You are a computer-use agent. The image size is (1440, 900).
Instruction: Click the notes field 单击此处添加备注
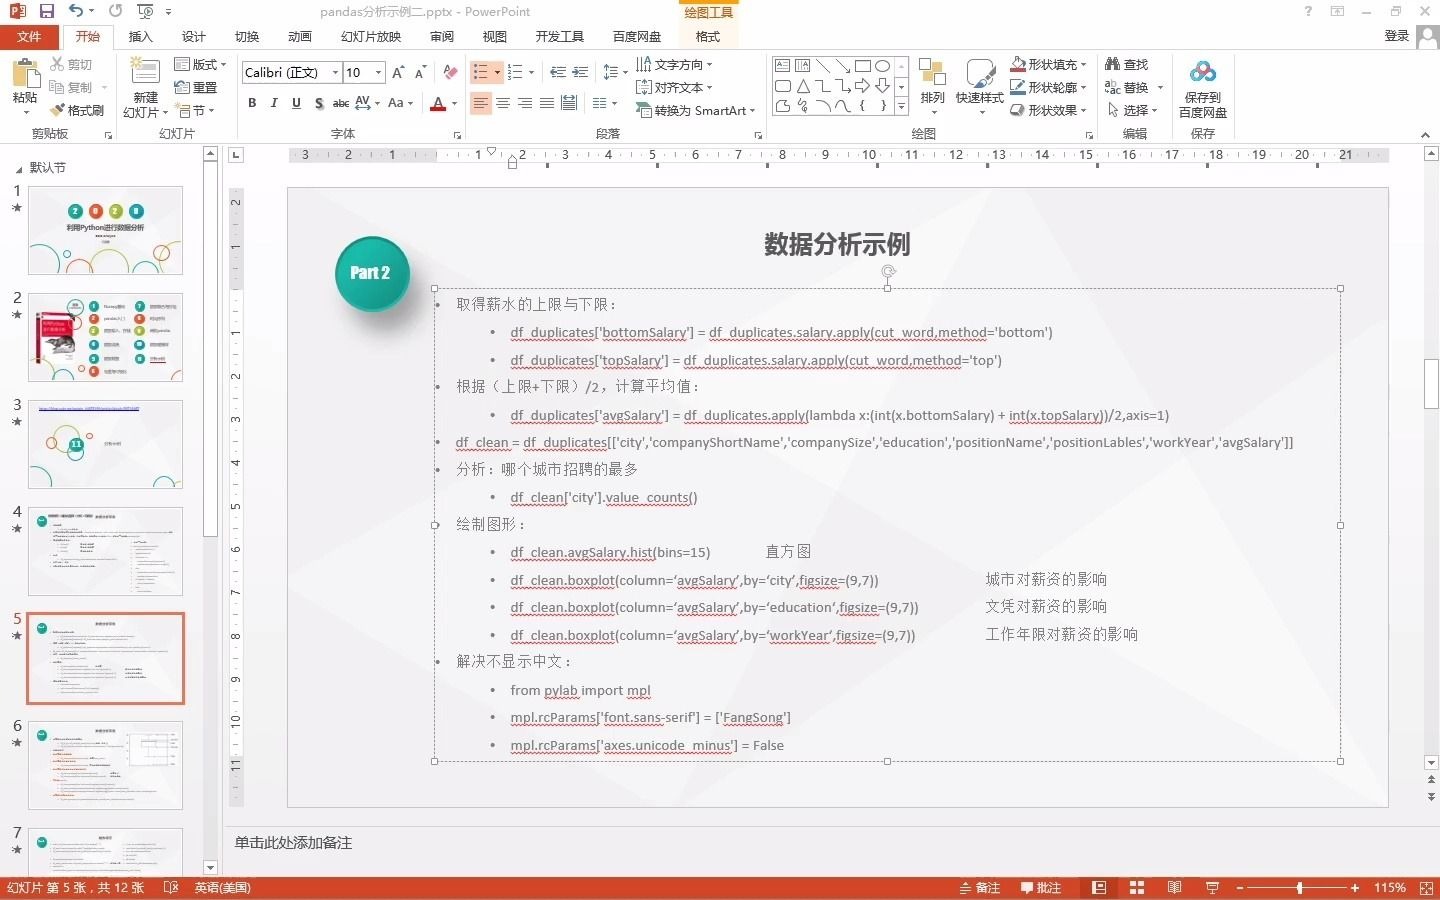point(293,843)
